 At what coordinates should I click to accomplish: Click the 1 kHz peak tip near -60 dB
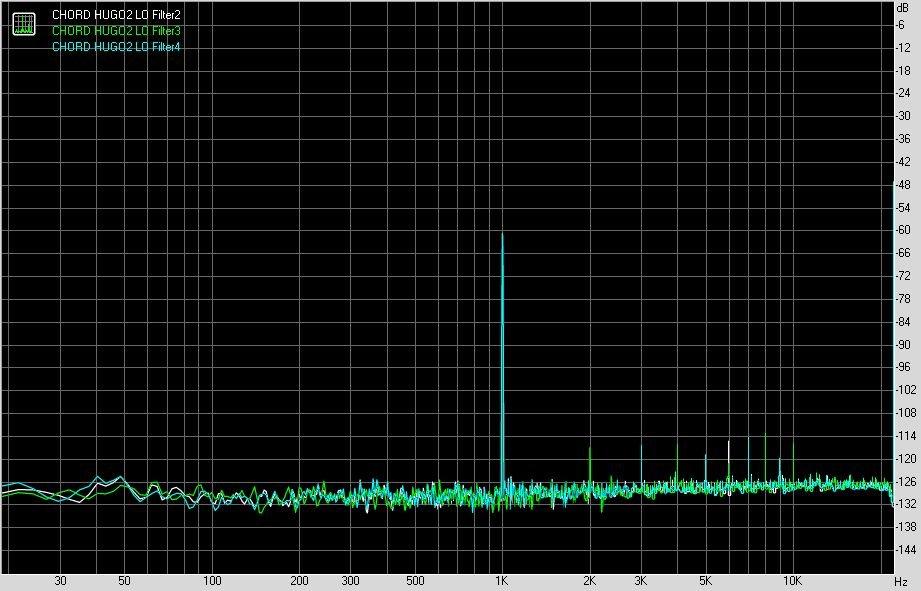tap(502, 236)
